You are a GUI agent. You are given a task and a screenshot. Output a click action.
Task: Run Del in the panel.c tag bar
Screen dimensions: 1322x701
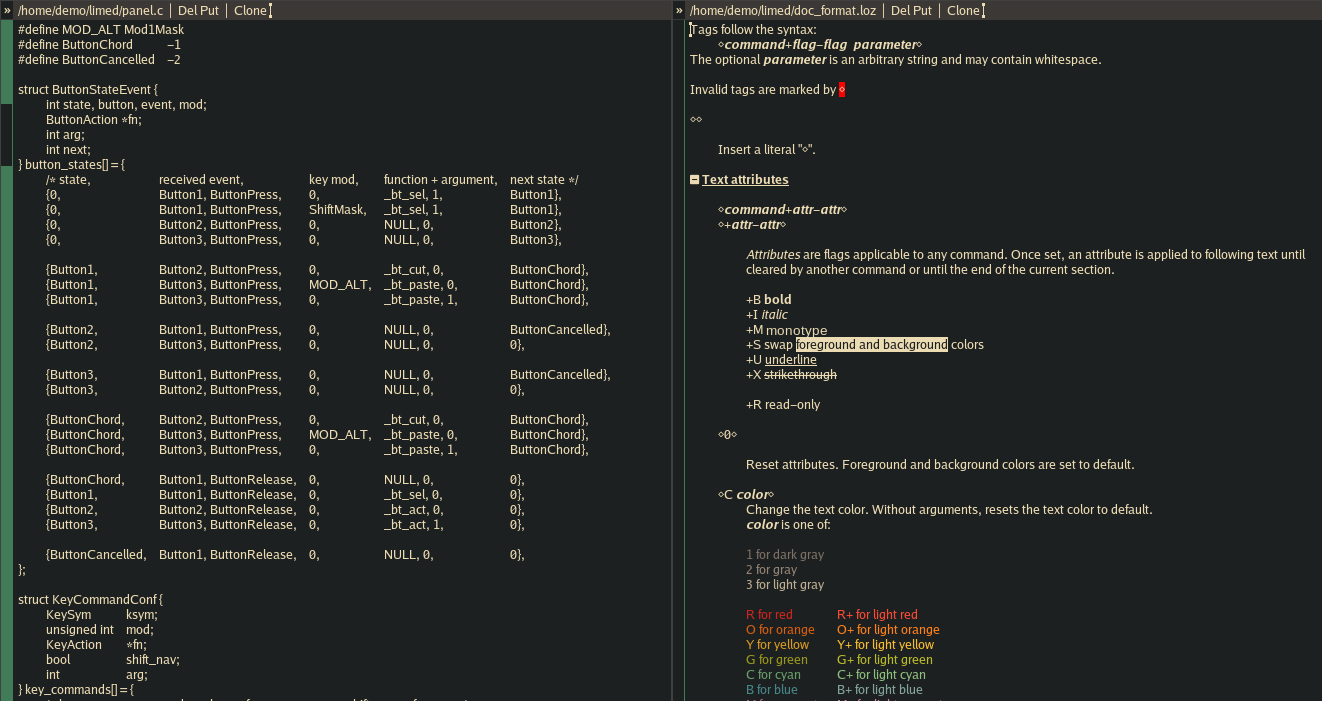[188, 10]
